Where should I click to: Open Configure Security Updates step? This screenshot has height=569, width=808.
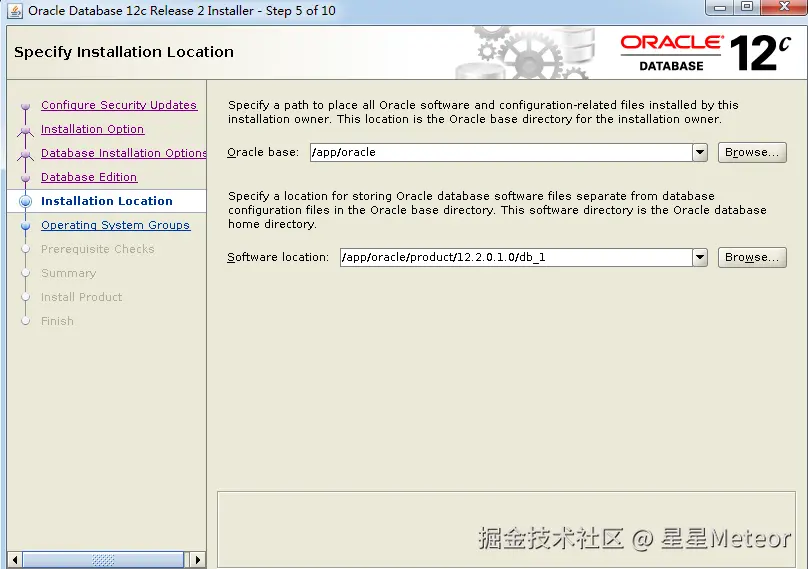pyautogui.click(x=119, y=105)
